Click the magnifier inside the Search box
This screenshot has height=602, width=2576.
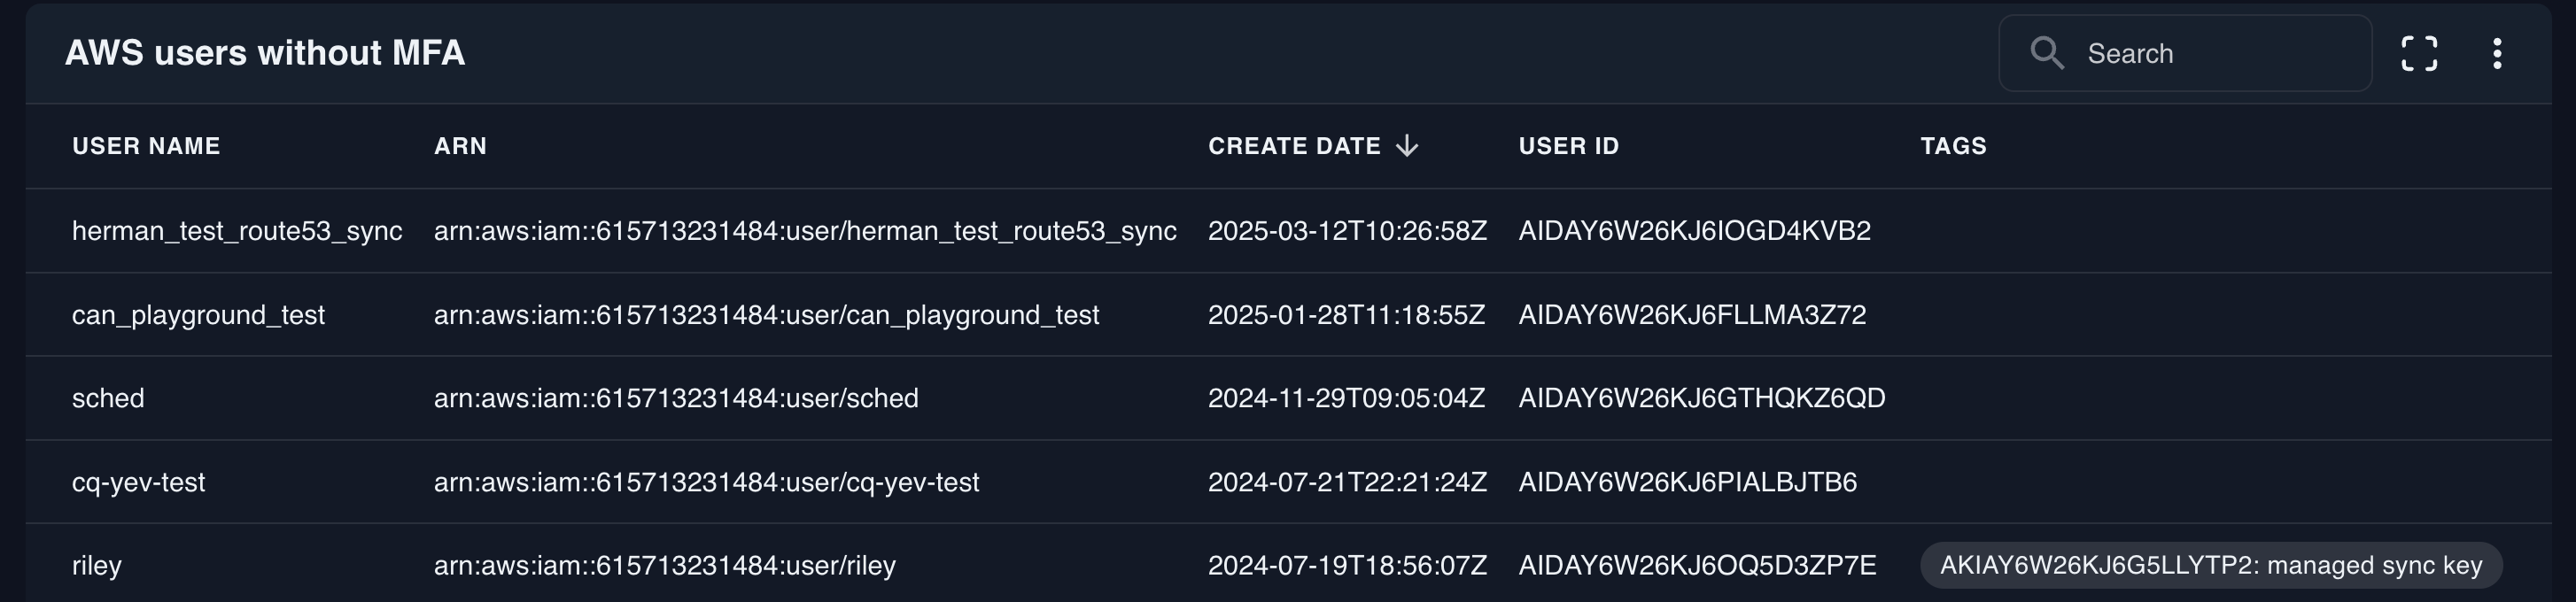pos(2046,53)
